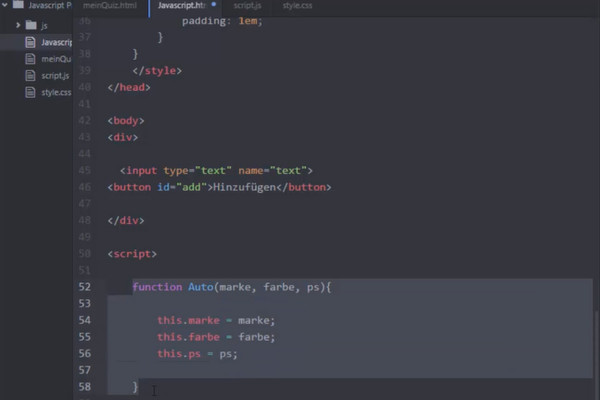Click line number 58 in gutter

pyautogui.click(x=85, y=387)
